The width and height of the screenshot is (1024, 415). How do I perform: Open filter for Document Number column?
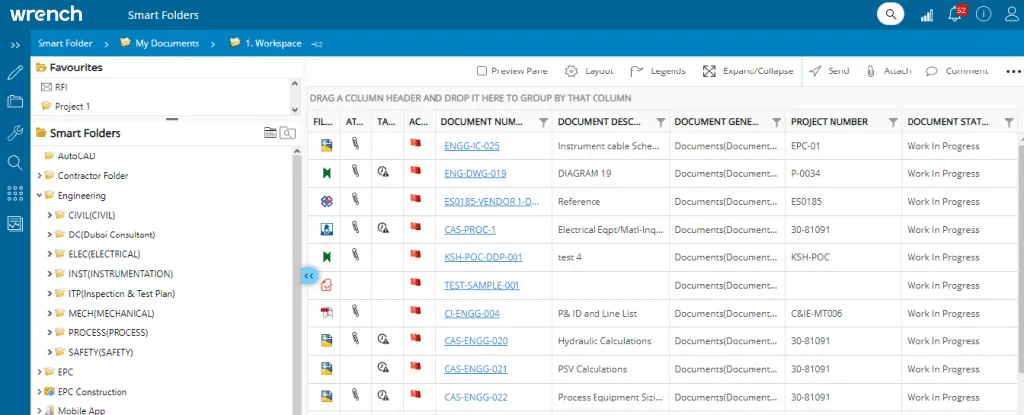543,122
